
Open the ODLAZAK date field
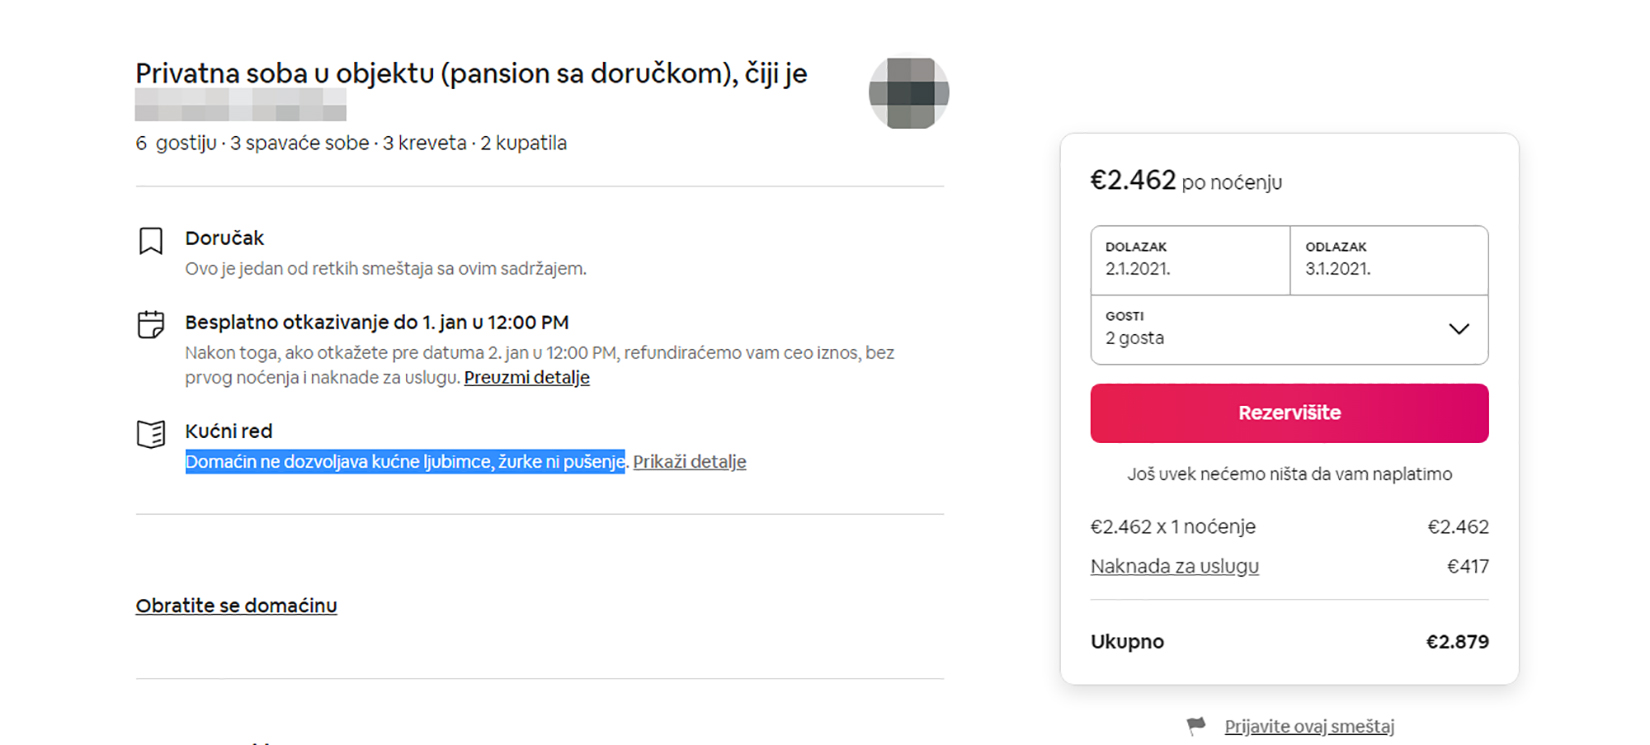(1389, 260)
